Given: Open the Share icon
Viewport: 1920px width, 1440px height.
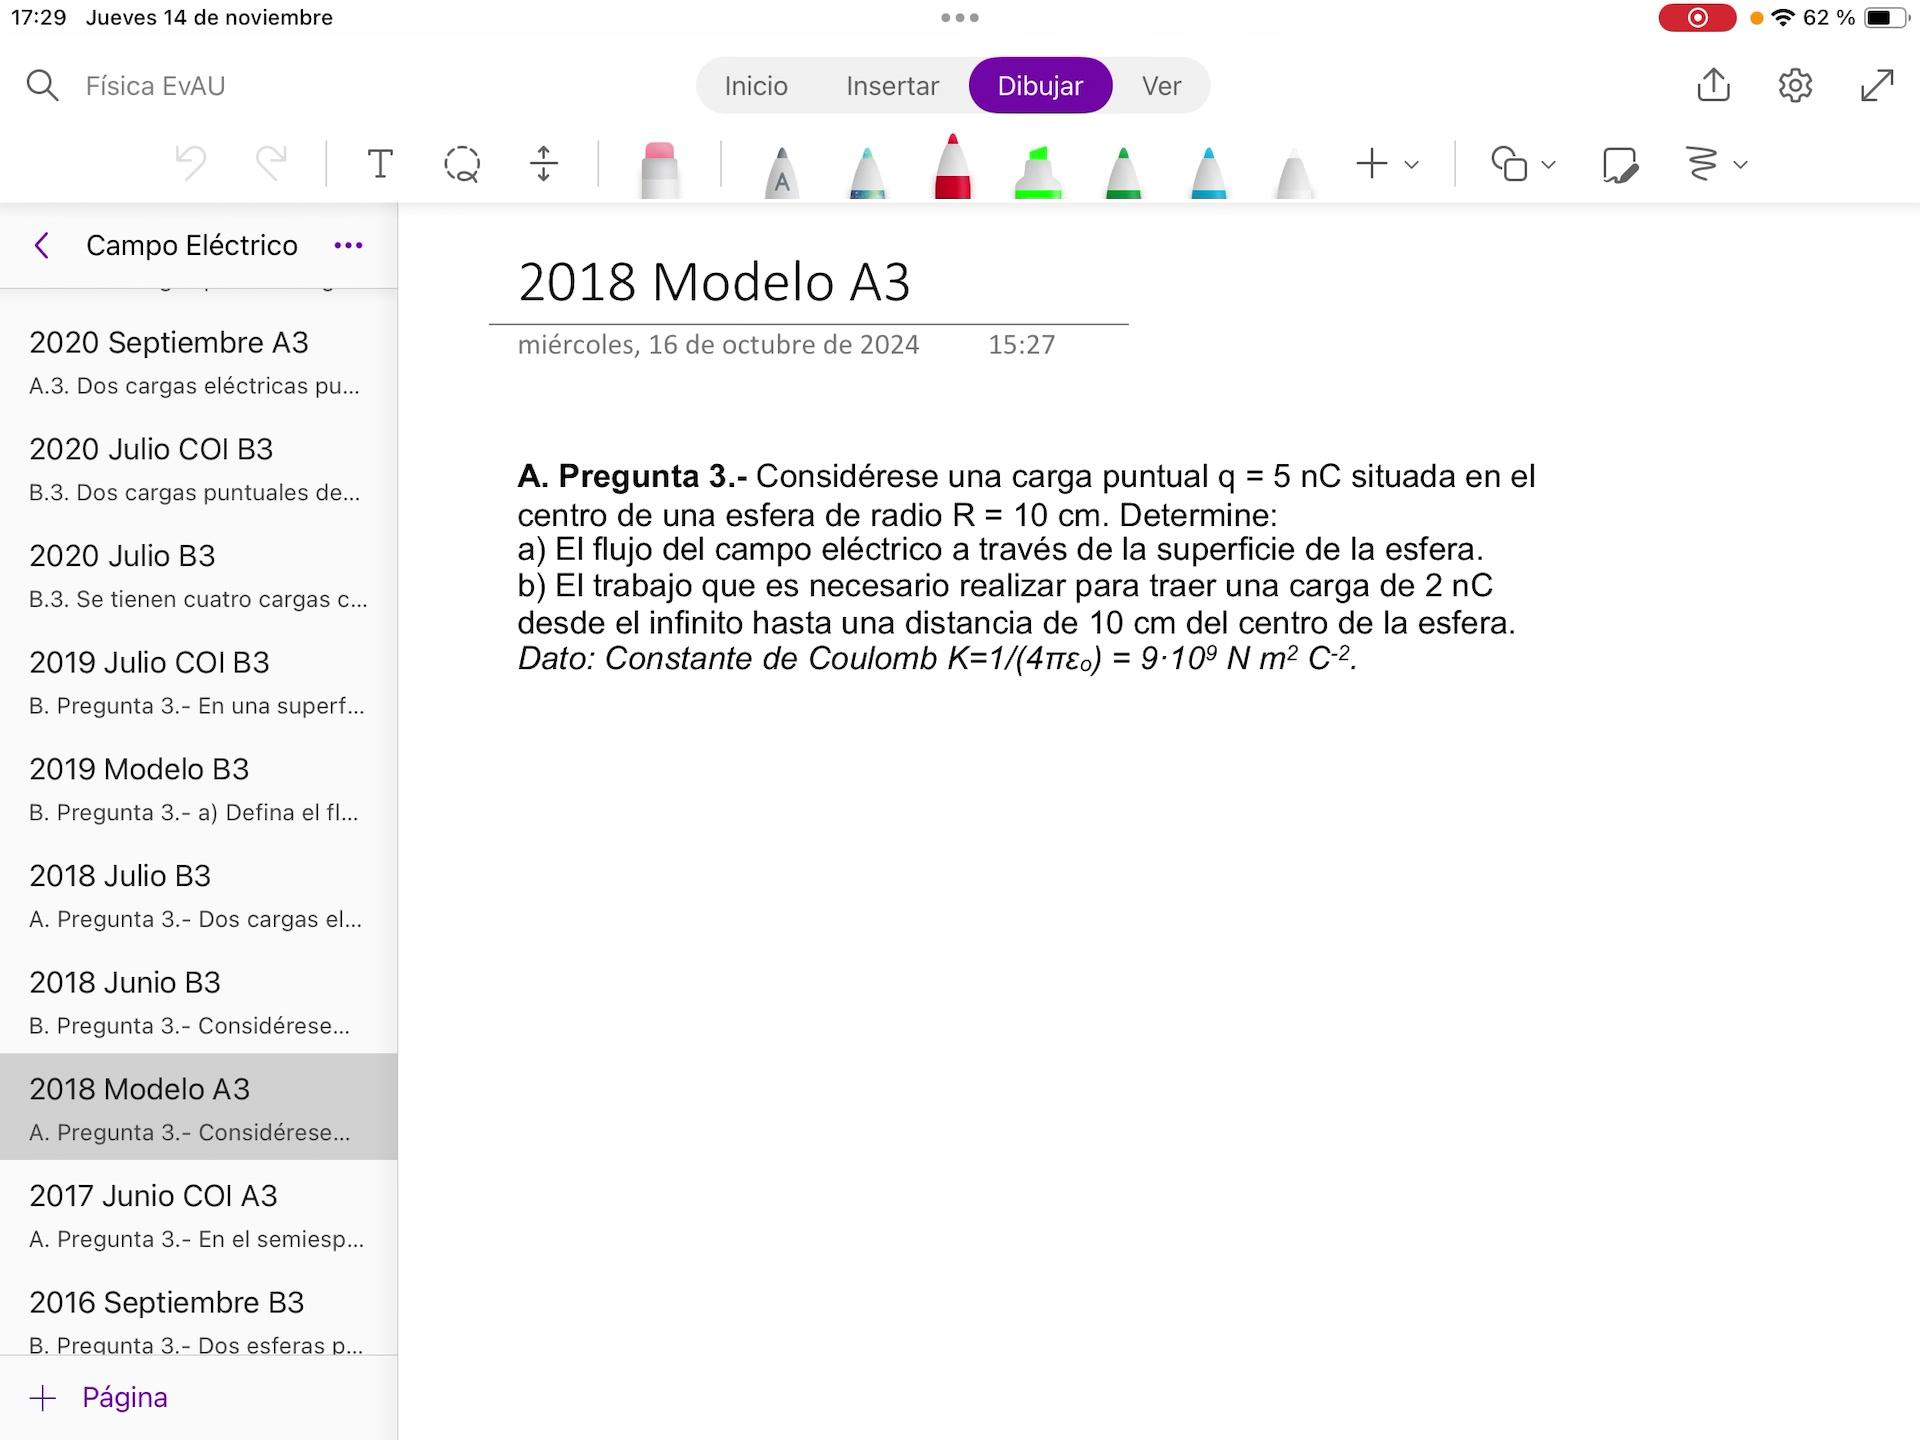Looking at the screenshot, I should pyautogui.click(x=1713, y=85).
